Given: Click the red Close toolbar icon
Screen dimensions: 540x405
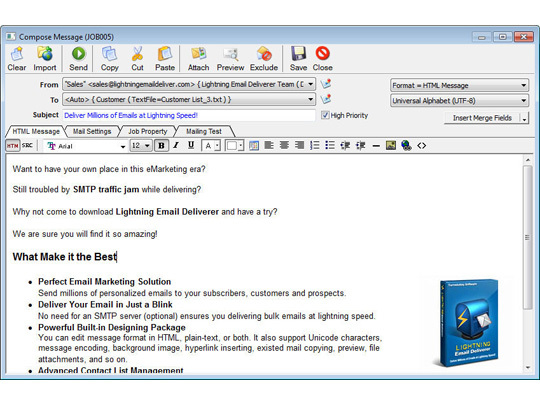Looking at the screenshot, I should (323, 59).
